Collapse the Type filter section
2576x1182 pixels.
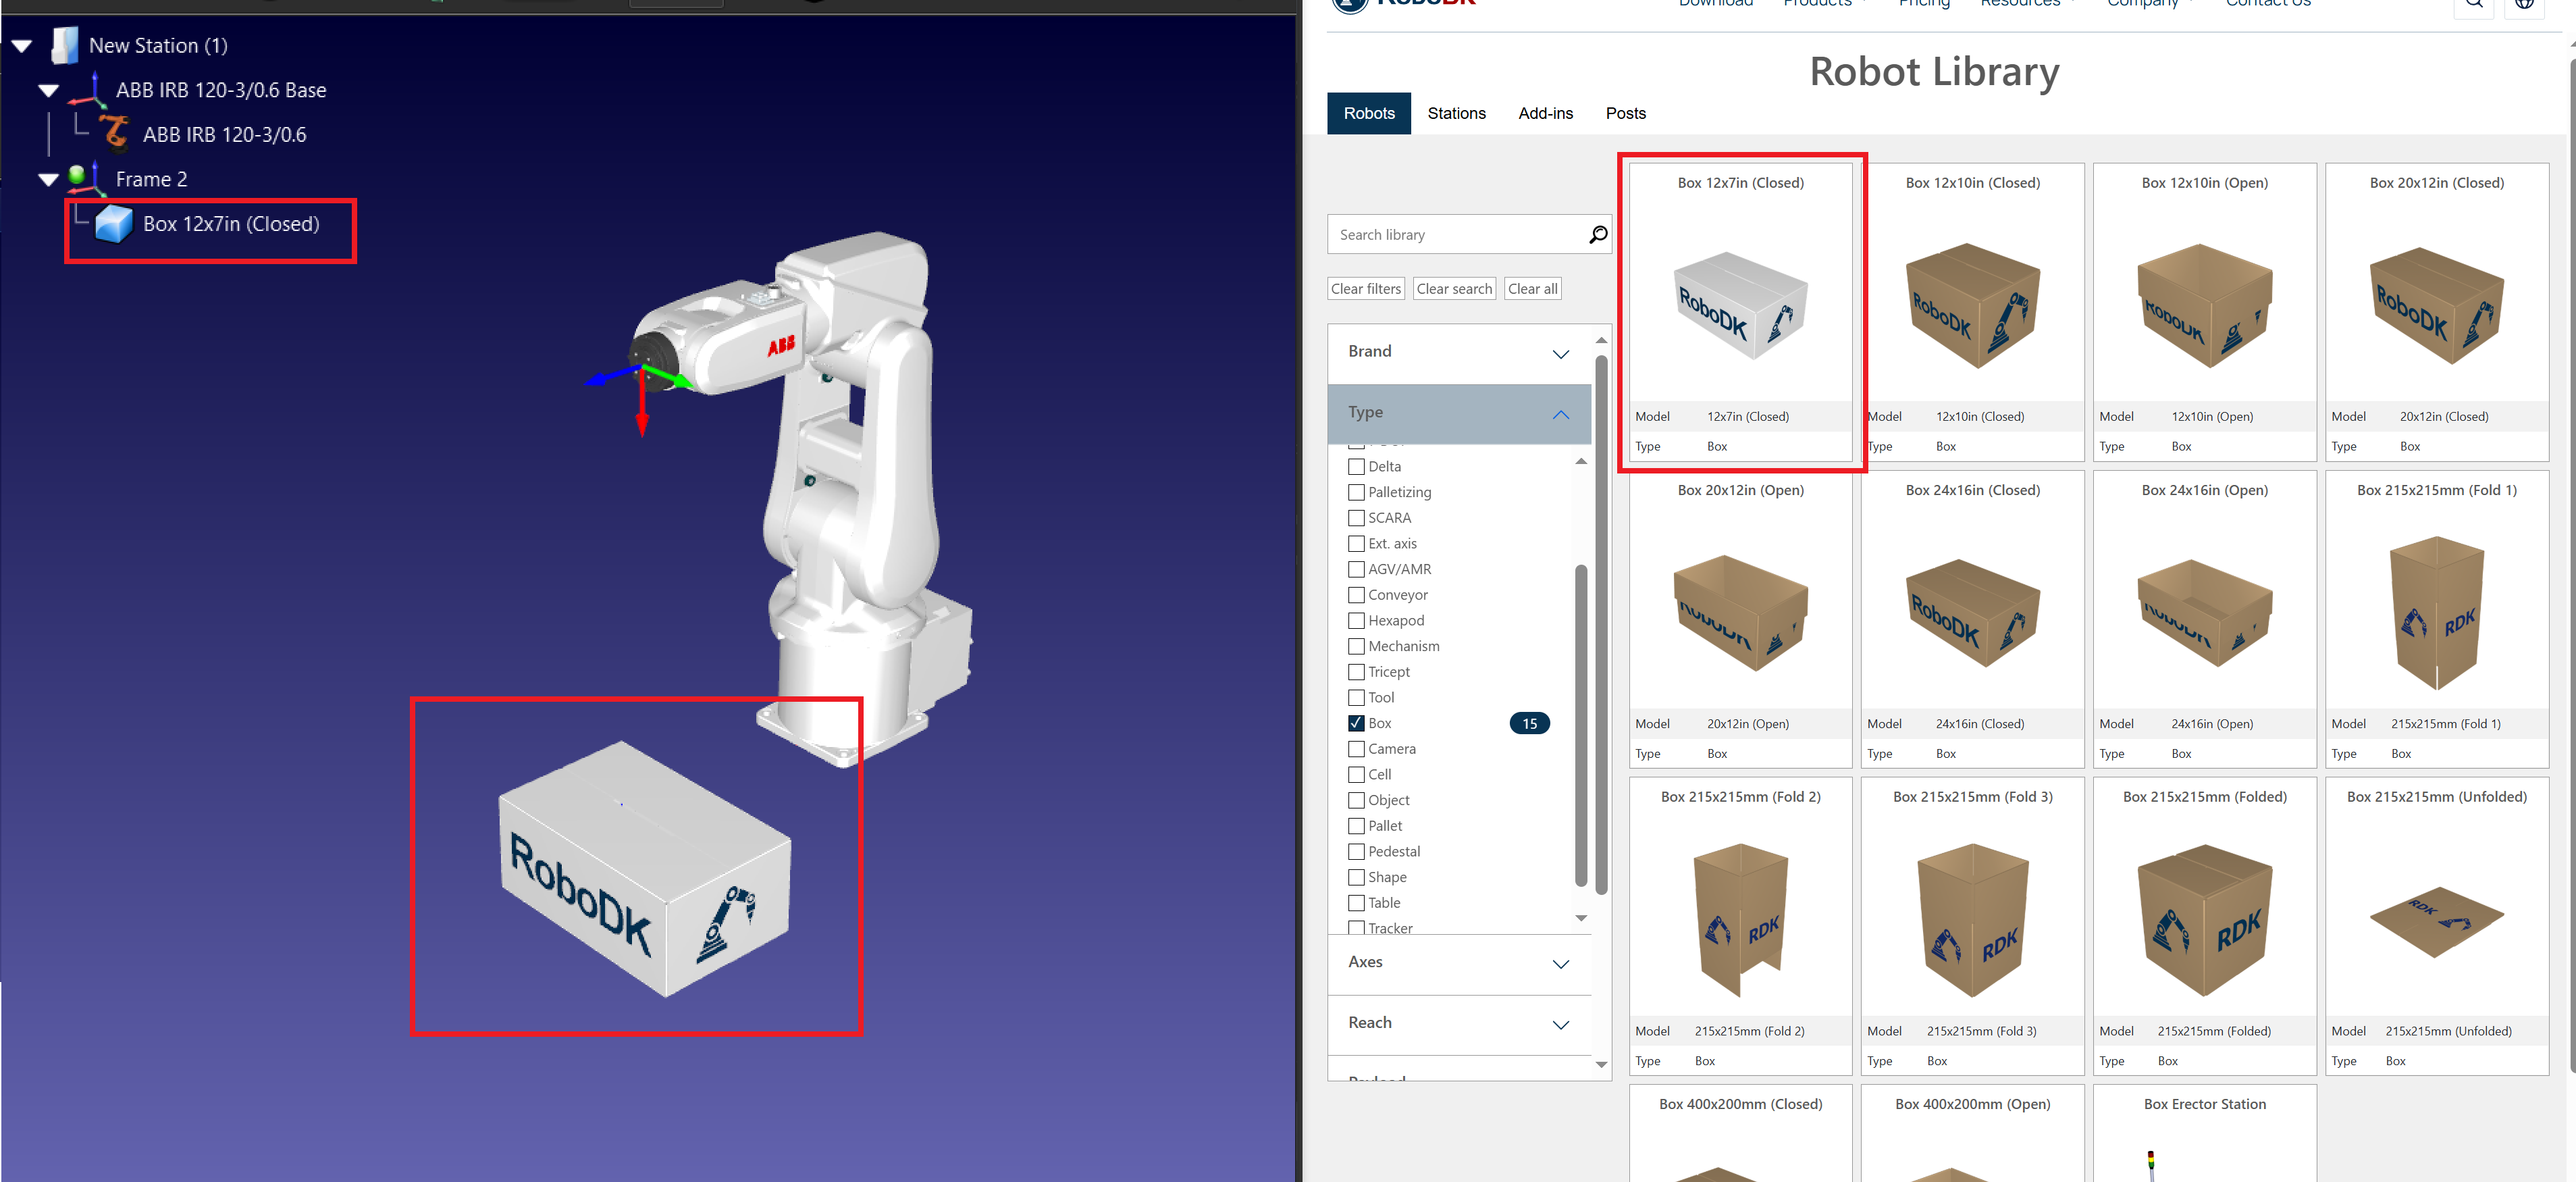tap(1561, 414)
